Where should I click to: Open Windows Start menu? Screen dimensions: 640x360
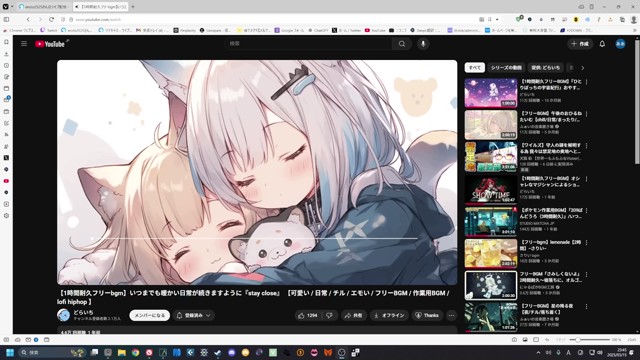click(10, 353)
